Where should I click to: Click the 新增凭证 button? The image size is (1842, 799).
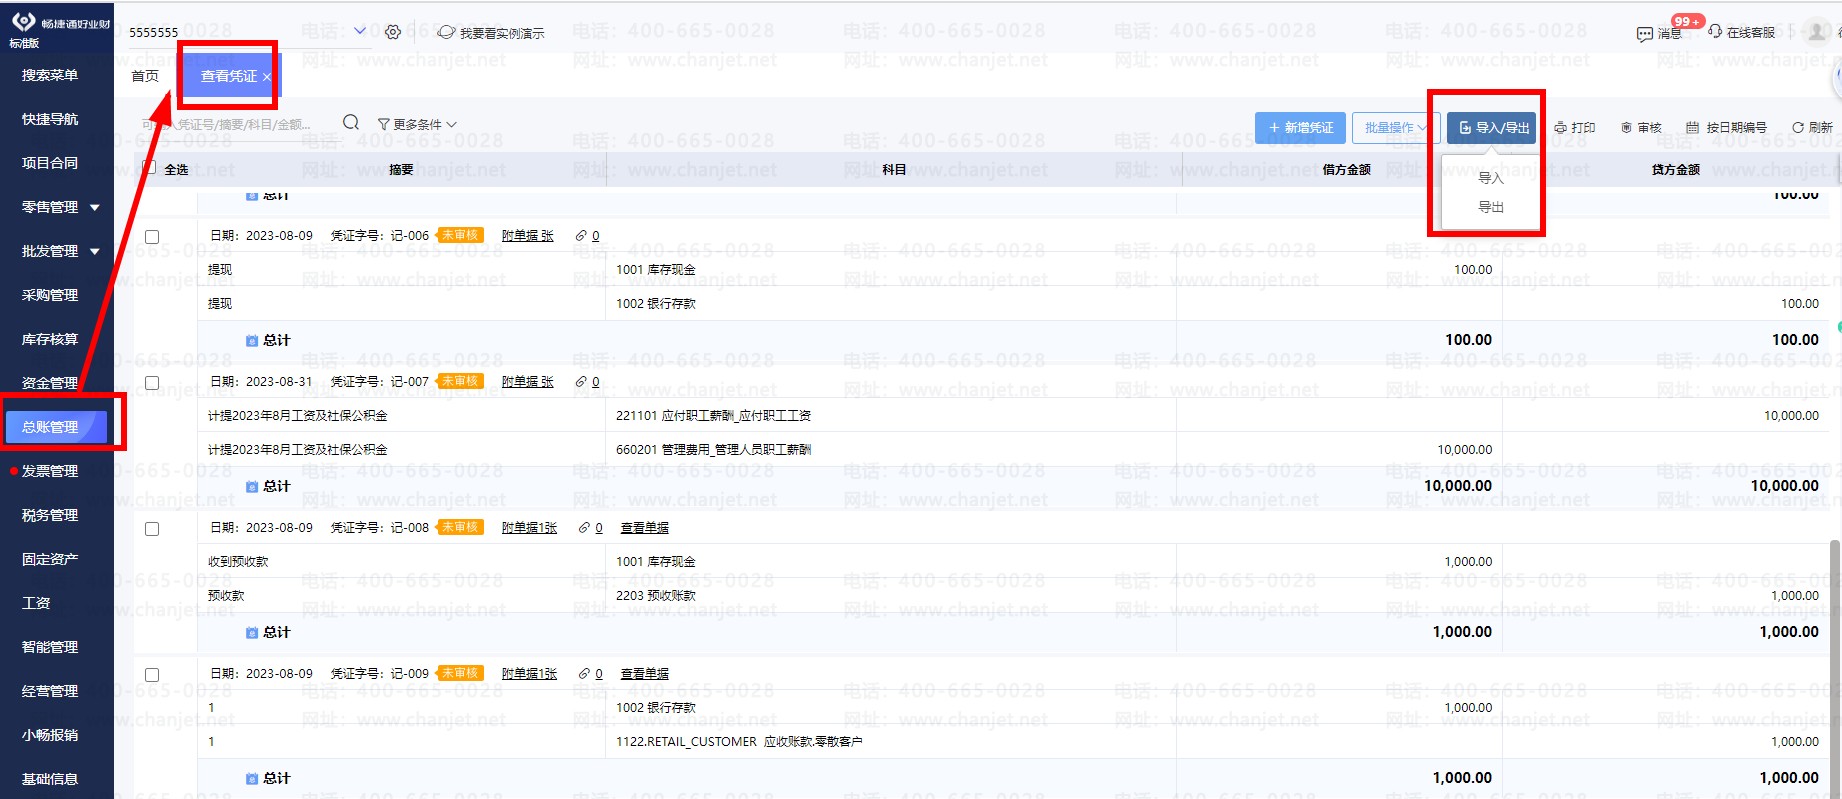point(1300,128)
